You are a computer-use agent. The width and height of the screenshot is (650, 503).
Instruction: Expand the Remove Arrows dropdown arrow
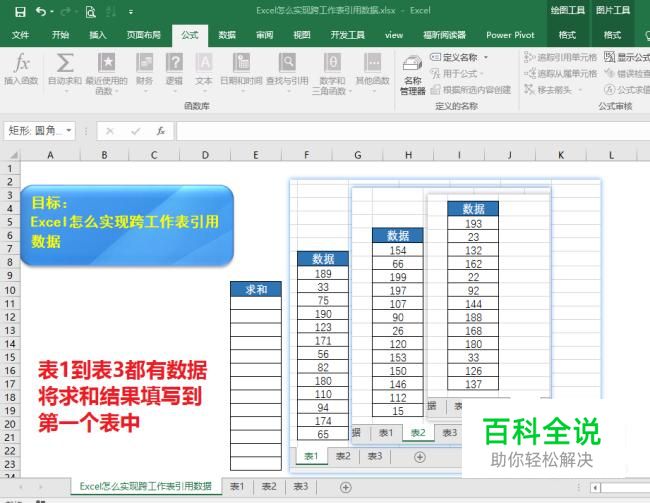click(580, 90)
